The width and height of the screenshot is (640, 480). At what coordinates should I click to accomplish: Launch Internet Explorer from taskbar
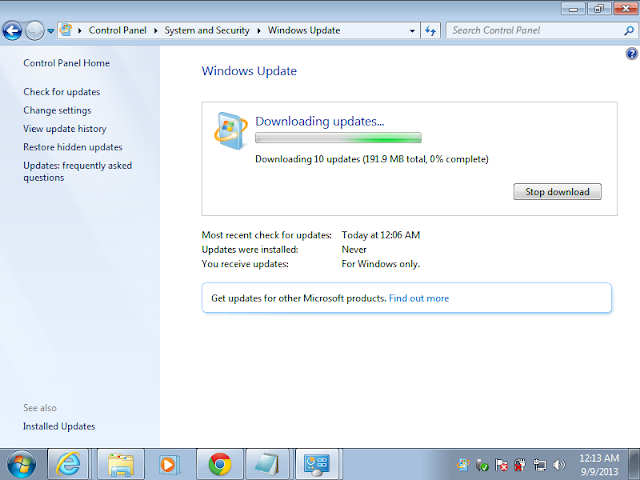68,464
